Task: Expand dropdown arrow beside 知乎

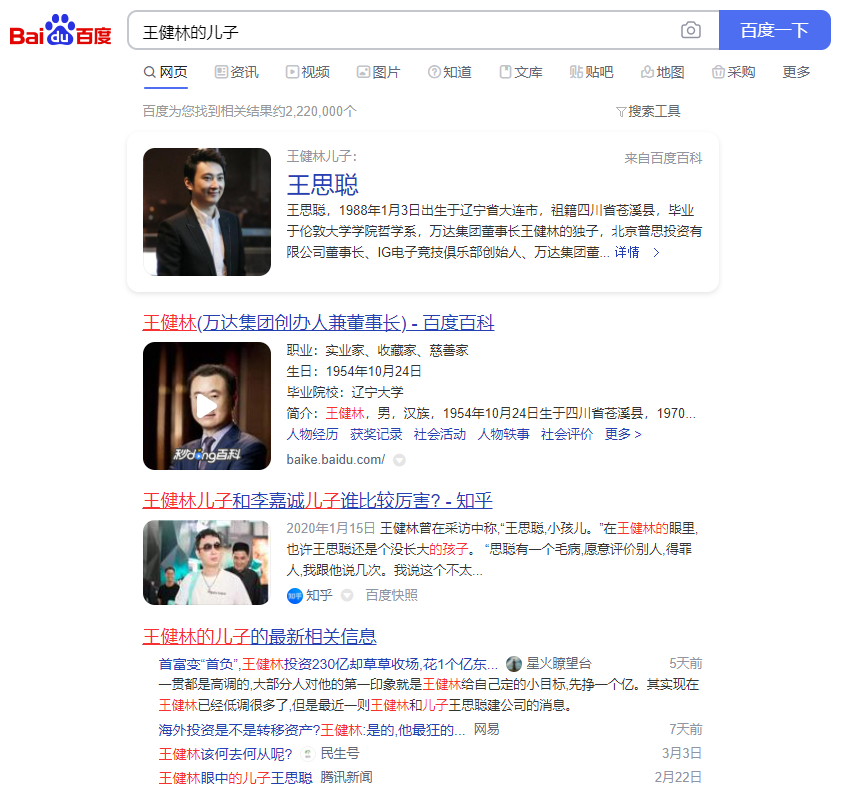Action: (x=347, y=596)
